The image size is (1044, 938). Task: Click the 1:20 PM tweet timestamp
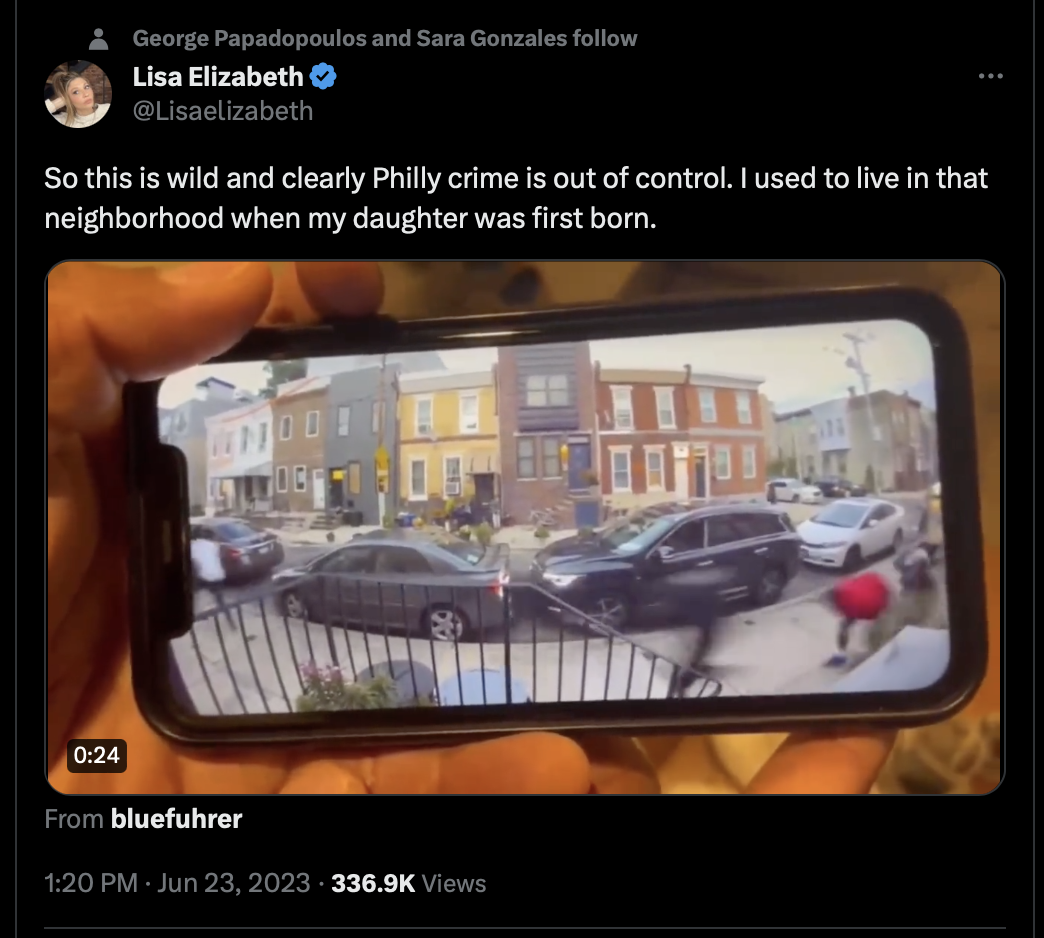91,883
